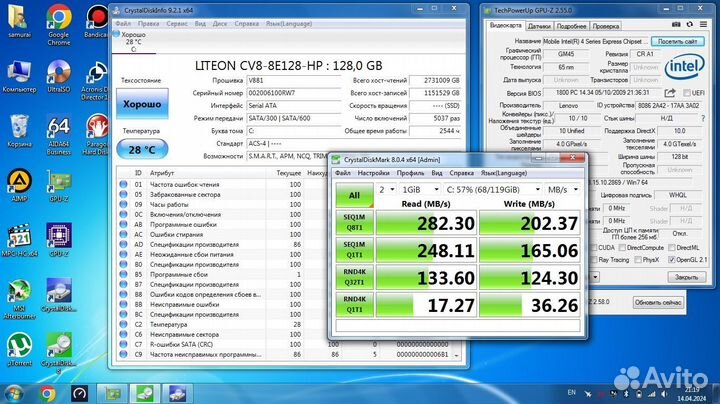Open Настройки menu in CrystalDiskMark
This screenshot has height=404, width=720.
tap(373, 173)
